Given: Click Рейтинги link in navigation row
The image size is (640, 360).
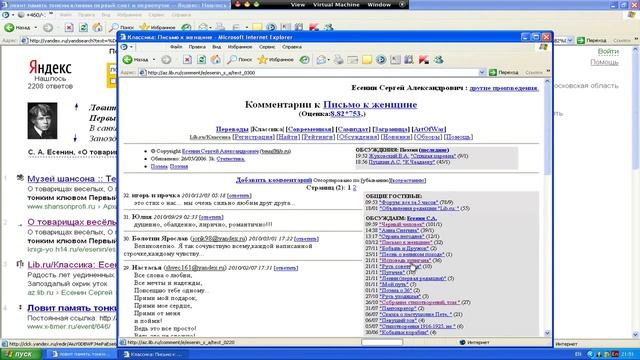Looking at the screenshot, I should 318,137.
